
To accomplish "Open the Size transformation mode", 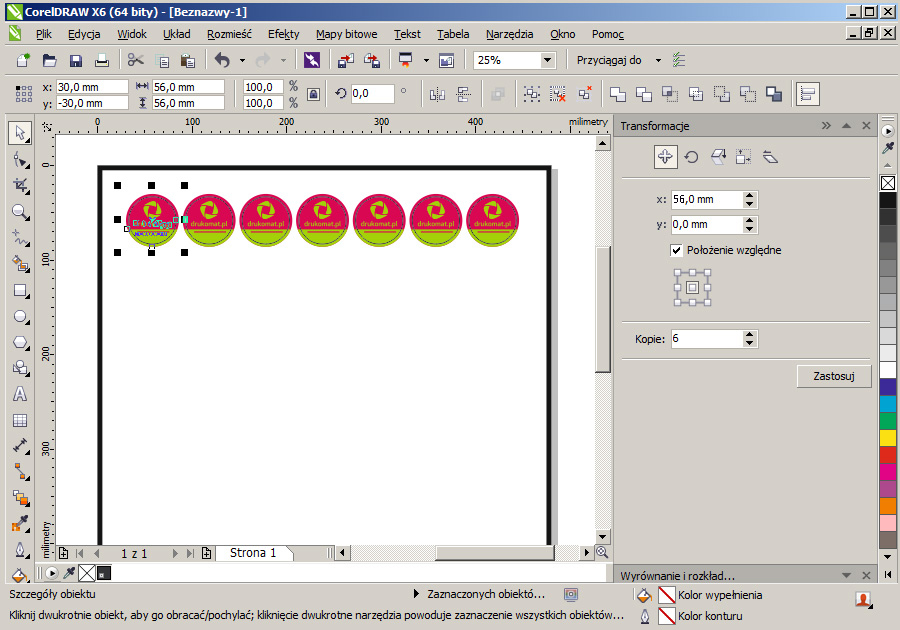I will point(744,157).
